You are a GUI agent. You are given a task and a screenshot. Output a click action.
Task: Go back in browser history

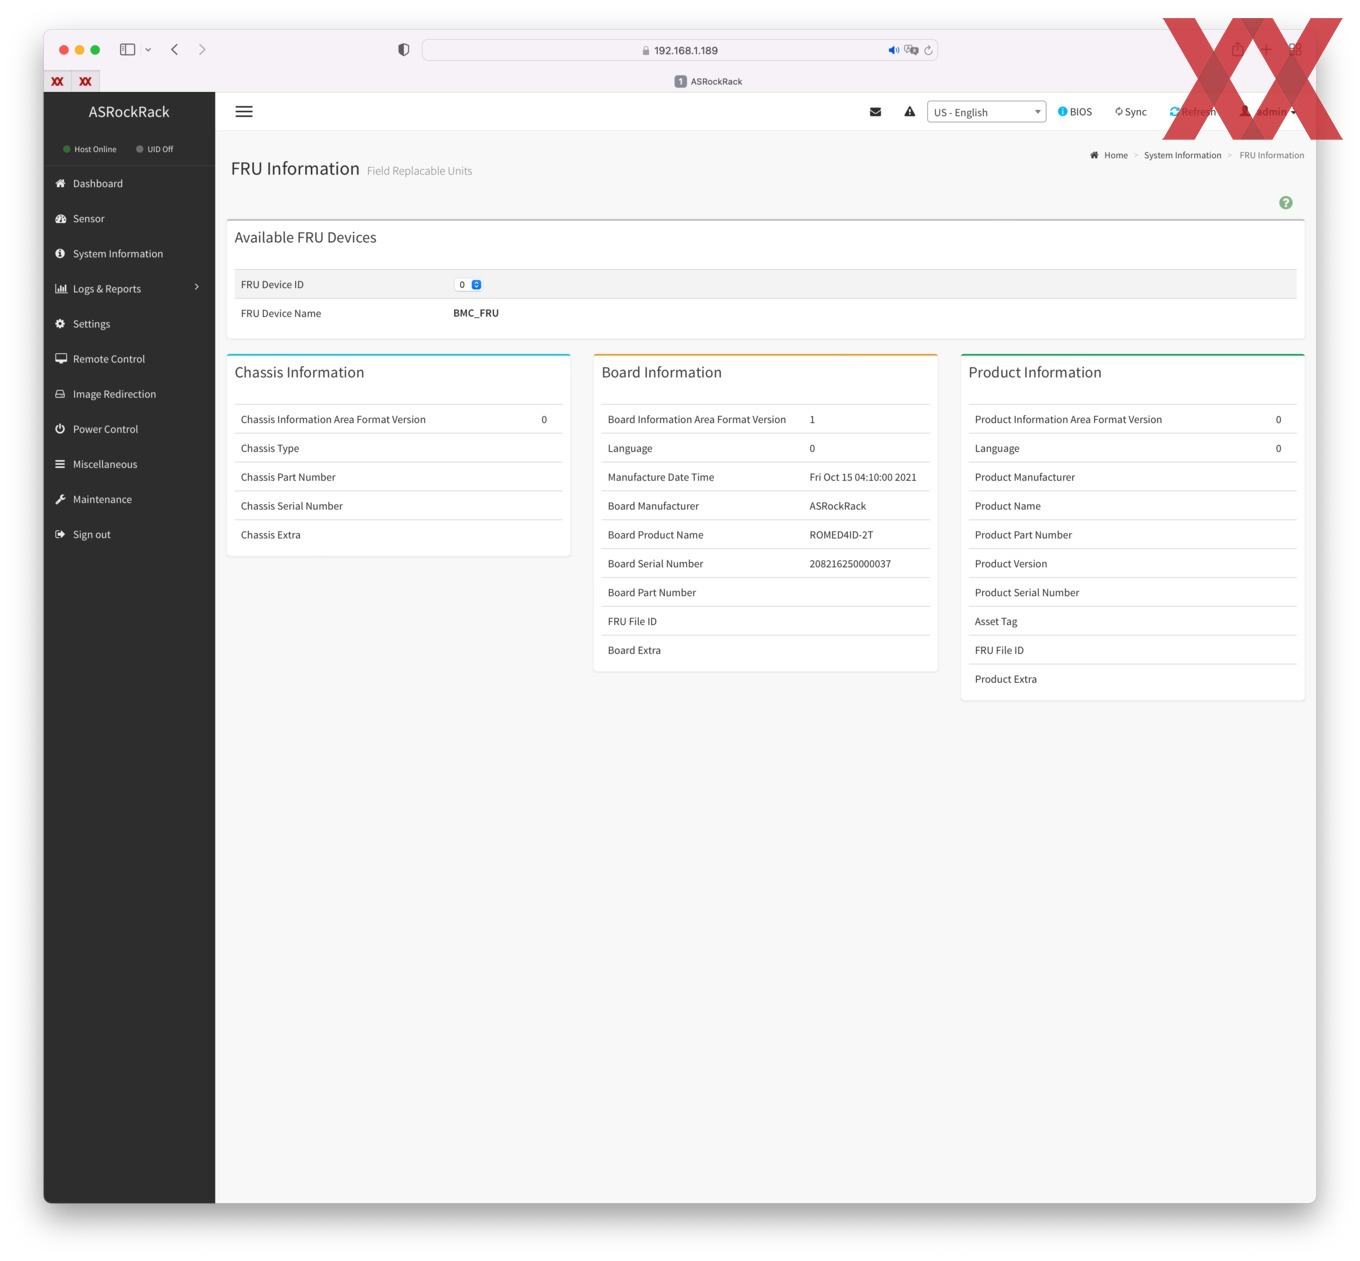coord(175,49)
